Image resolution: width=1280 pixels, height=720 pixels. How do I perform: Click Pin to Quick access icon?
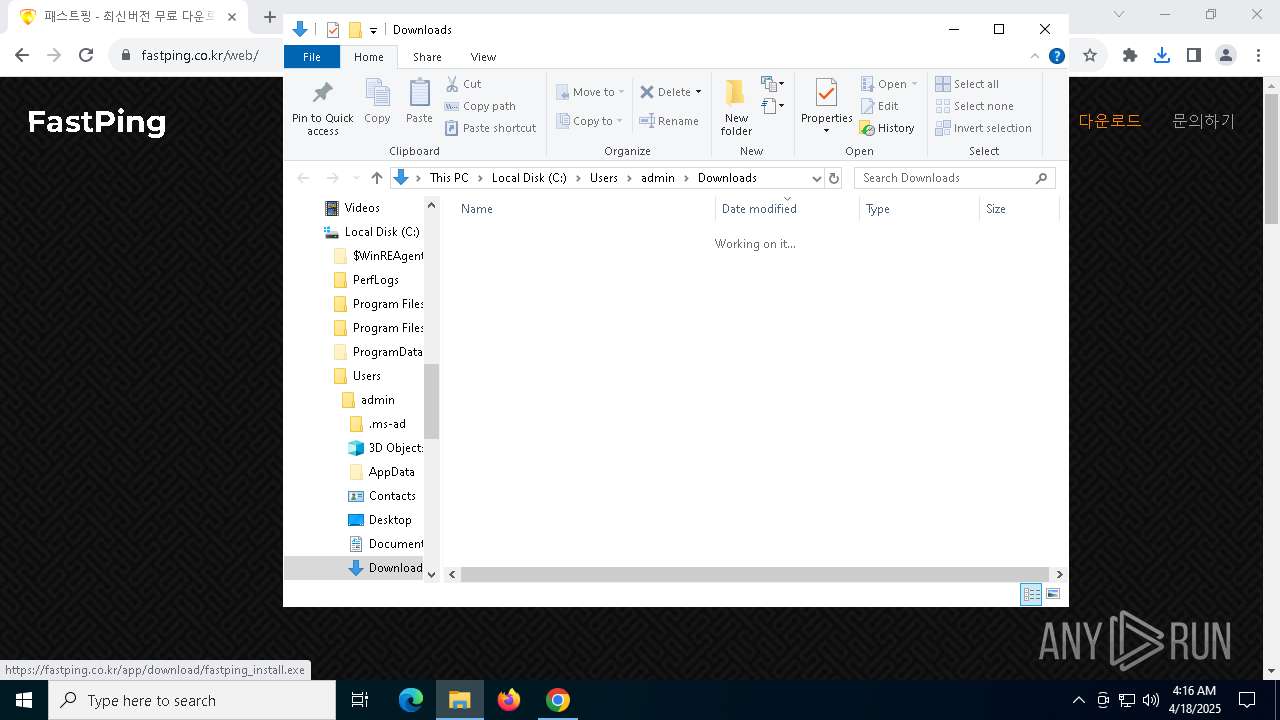tap(322, 93)
